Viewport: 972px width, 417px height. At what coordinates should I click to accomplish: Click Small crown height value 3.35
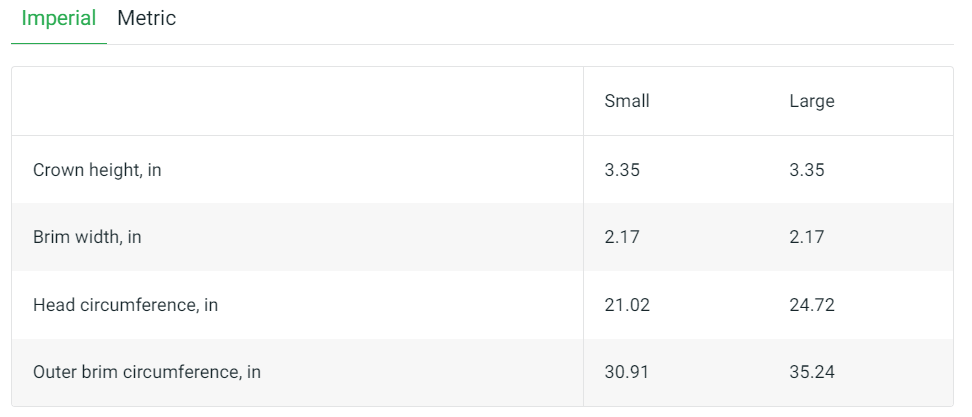[622, 170]
